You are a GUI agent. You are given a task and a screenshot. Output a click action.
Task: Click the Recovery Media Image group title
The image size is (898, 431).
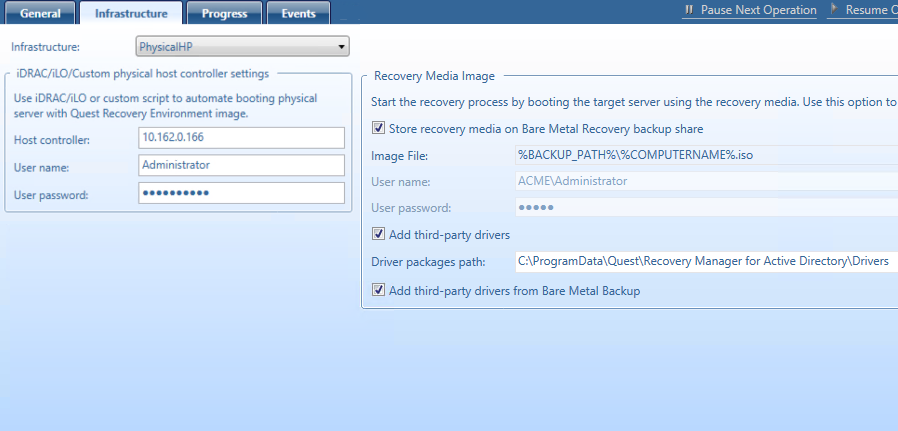[x=434, y=76]
